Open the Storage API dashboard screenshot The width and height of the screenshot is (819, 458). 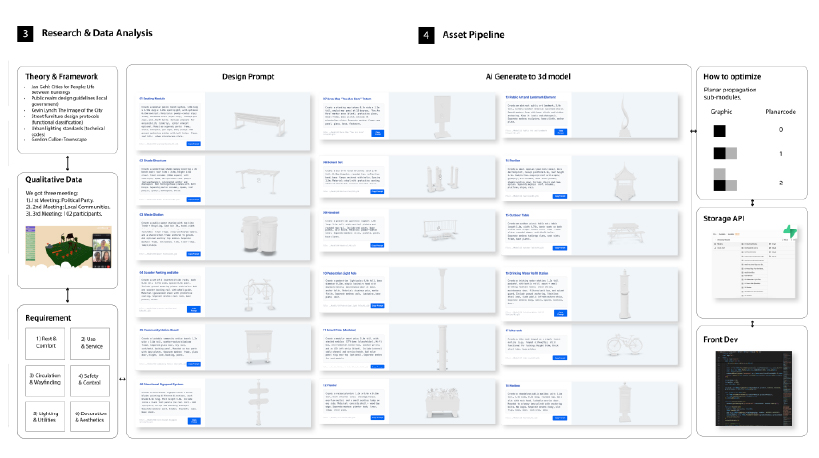tap(754, 263)
